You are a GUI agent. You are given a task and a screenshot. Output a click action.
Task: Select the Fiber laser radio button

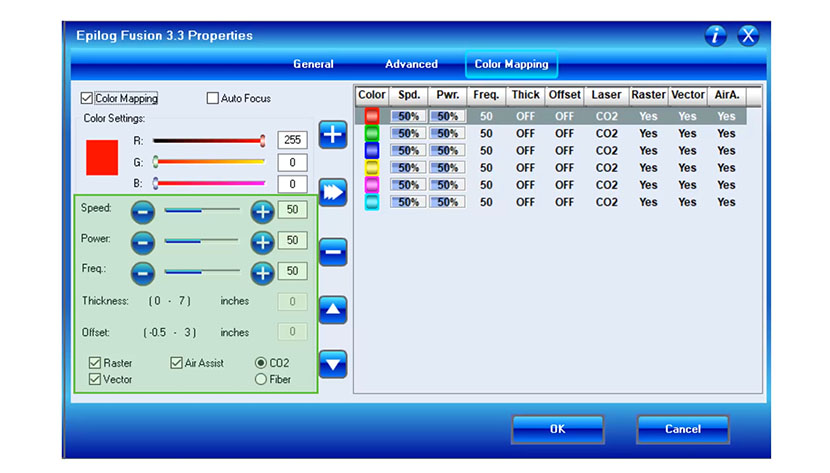pos(261,379)
